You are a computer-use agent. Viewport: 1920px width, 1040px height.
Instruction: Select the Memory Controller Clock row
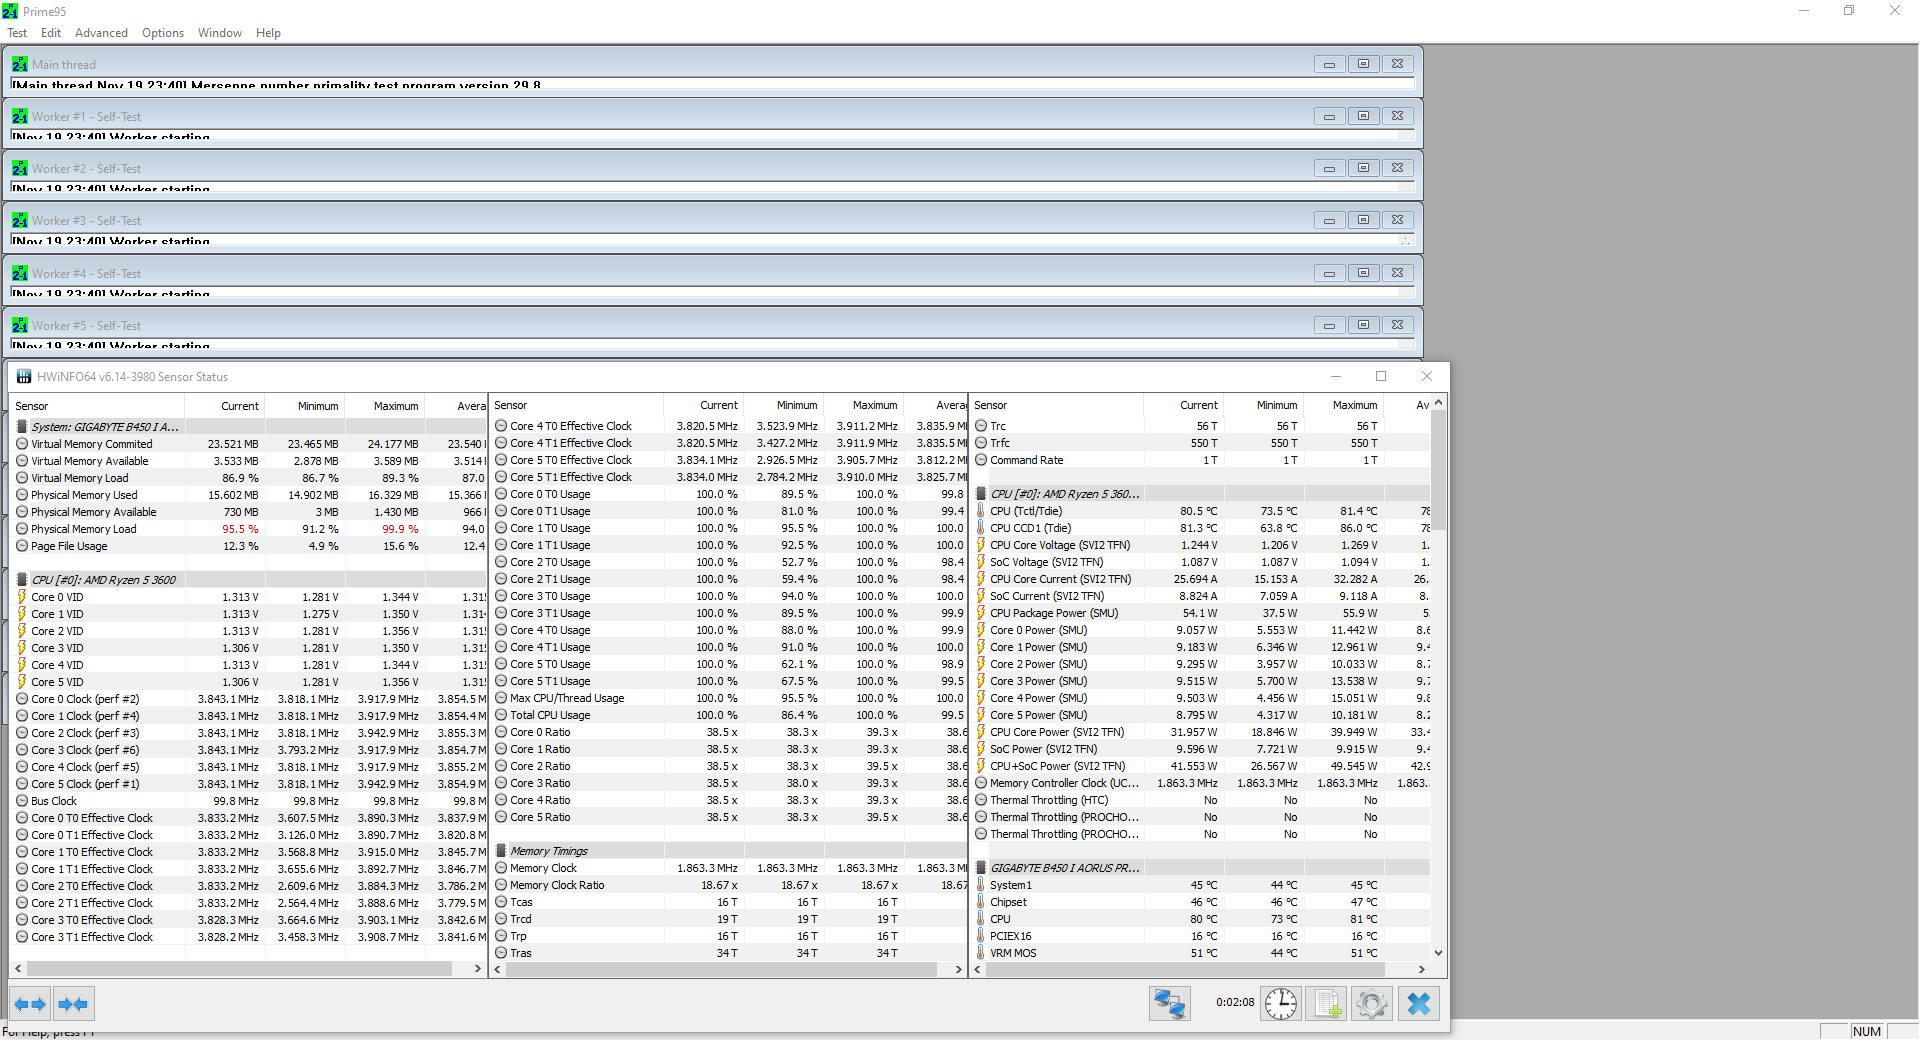click(x=1200, y=783)
